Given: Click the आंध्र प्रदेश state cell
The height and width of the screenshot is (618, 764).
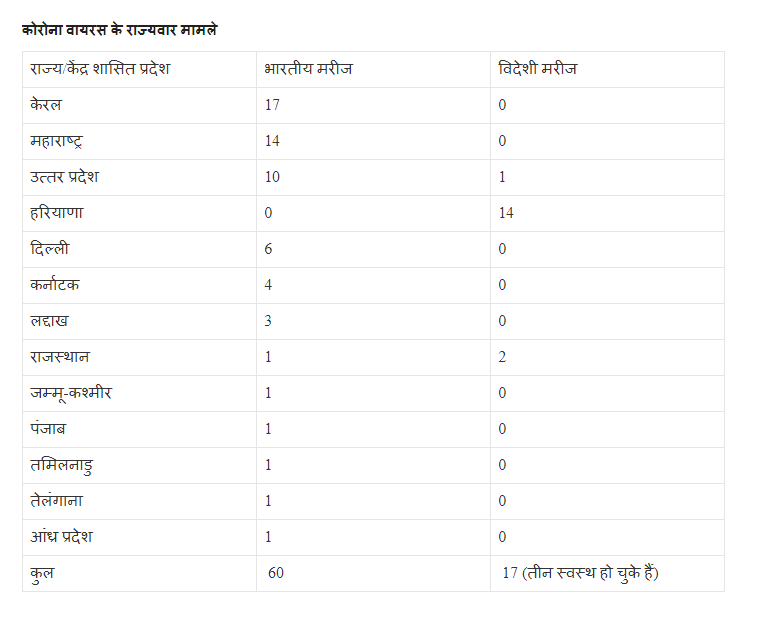Looking at the screenshot, I should [x=139, y=538].
